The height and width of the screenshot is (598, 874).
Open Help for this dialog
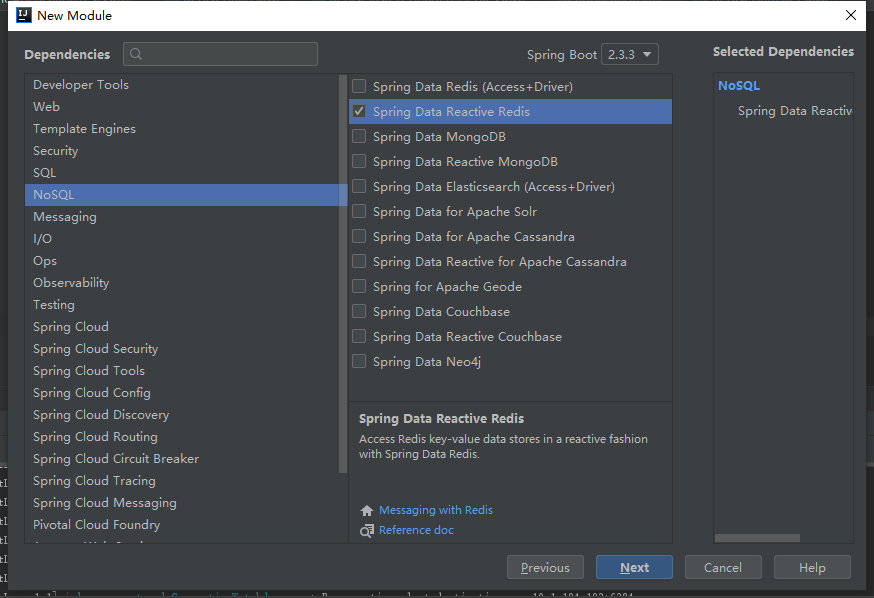(x=812, y=567)
